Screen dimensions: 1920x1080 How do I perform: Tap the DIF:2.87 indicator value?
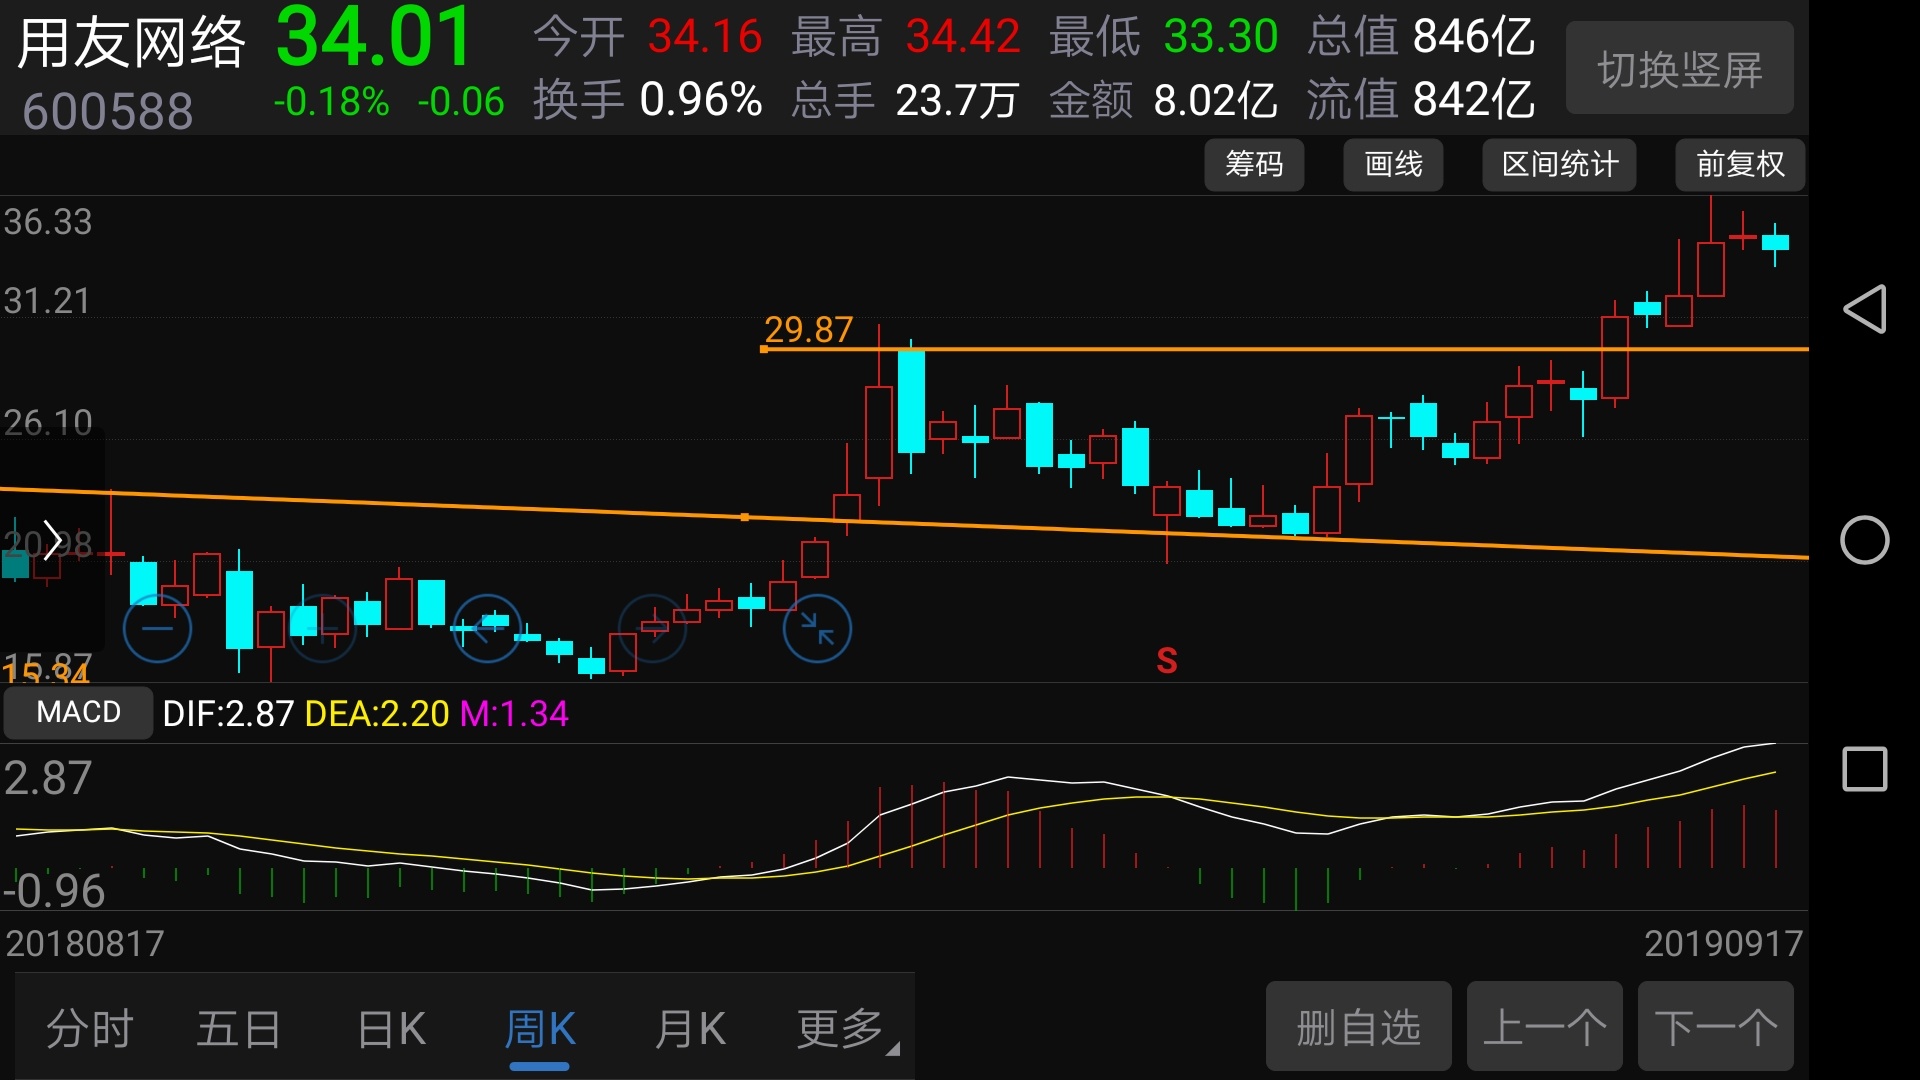[x=228, y=713]
